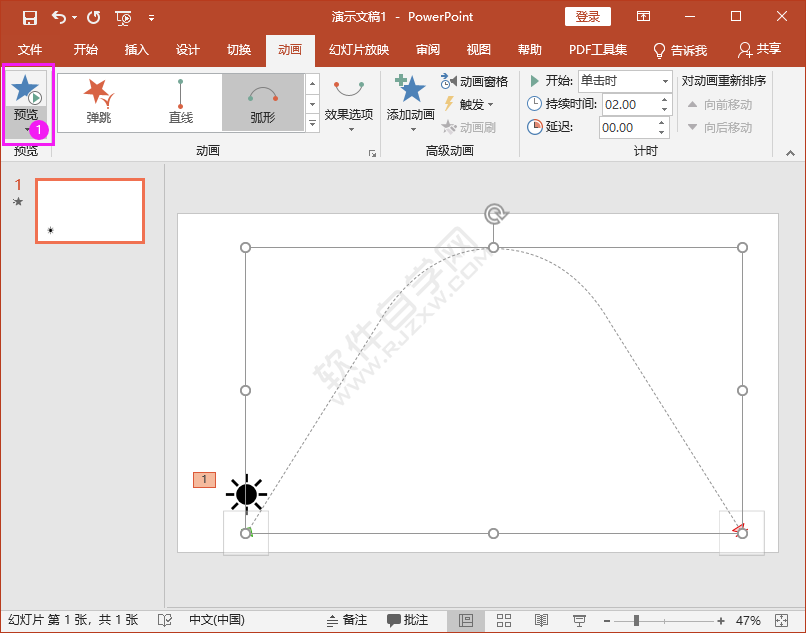Select the Bounce (弹跳) motion path
Viewport: 806px width, 633px height.
point(98,102)
